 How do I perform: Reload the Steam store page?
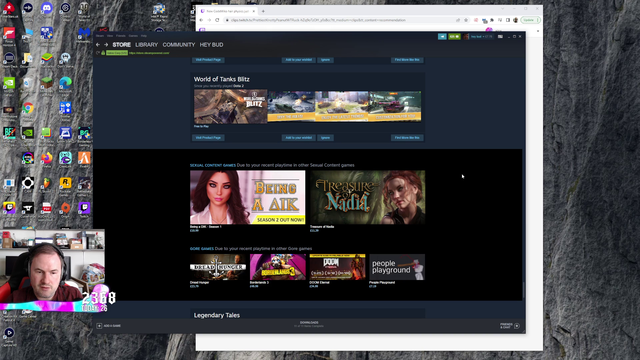(98, 53)
